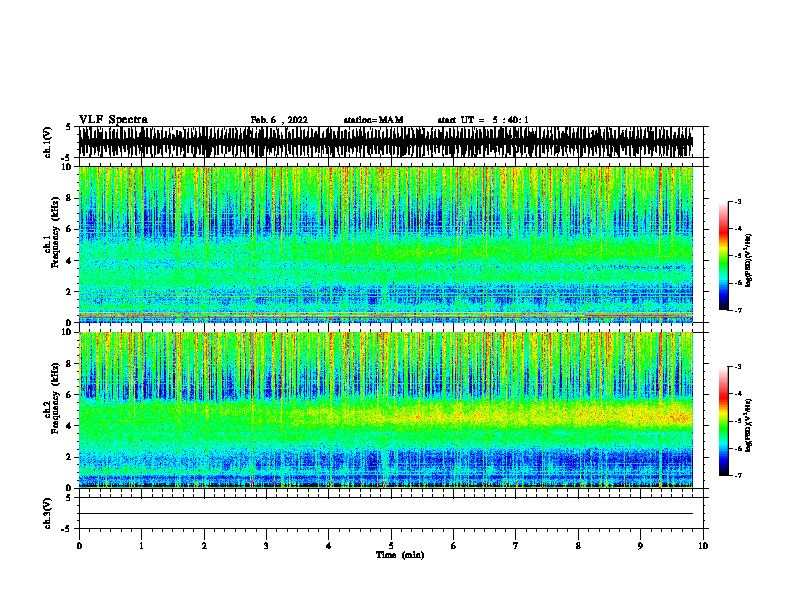Select the date label "Feb. 6, 2022"
Viewport: 792px width, 612px height.
coord(279,120)
